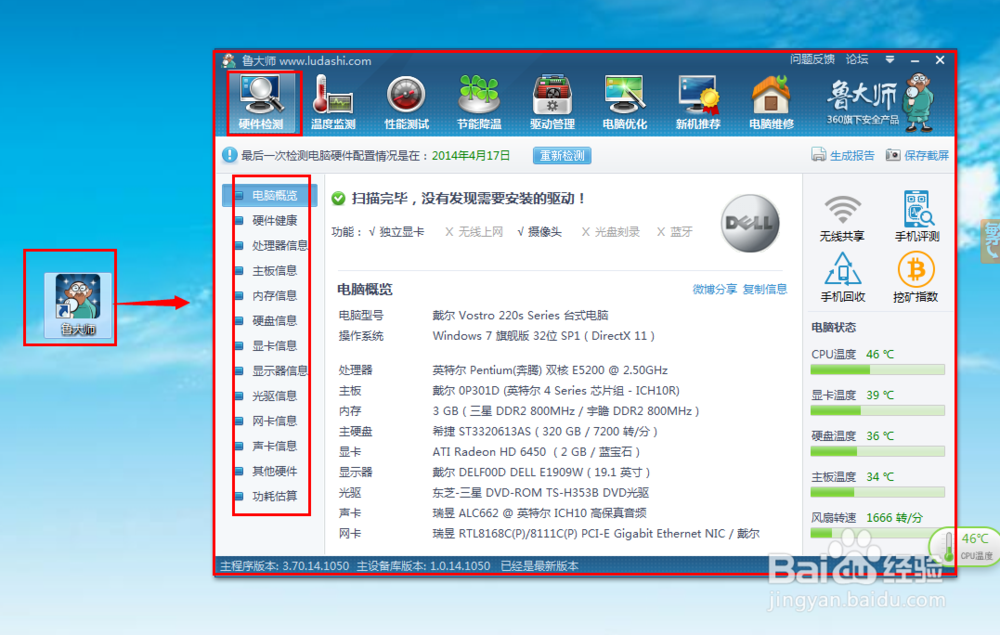Open 论坛 forum link

[x=857, y=59]
